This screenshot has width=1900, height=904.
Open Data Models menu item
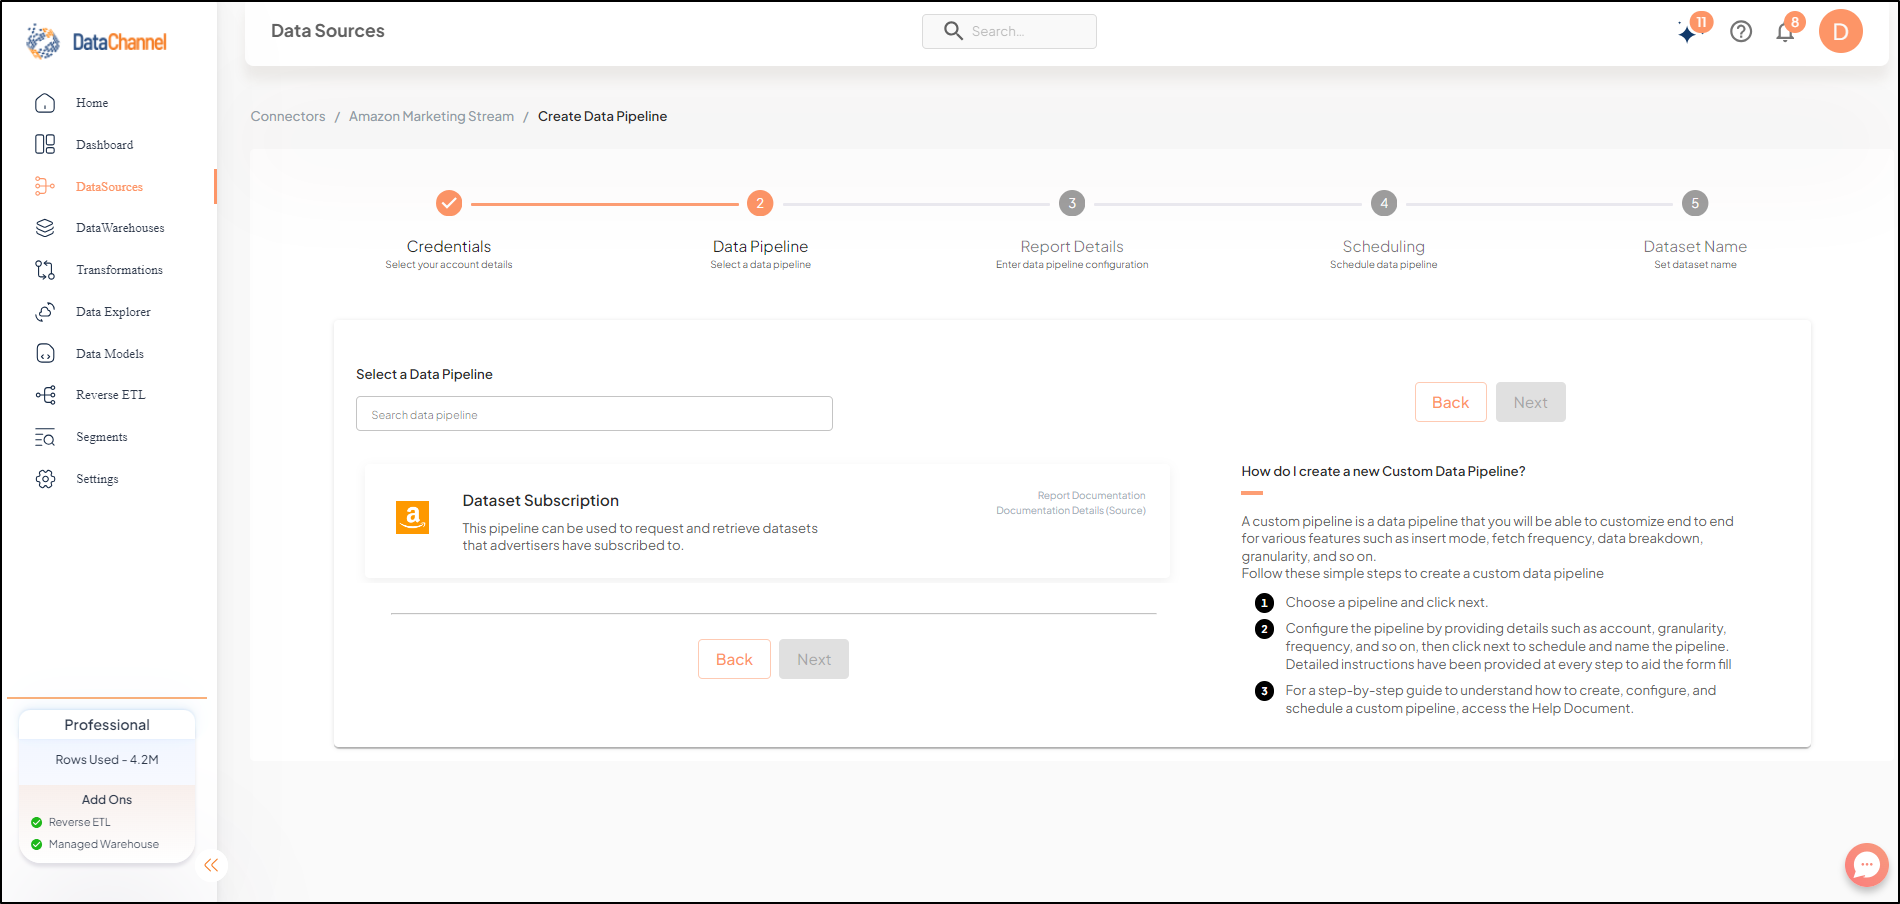click(x=110, y=354)
